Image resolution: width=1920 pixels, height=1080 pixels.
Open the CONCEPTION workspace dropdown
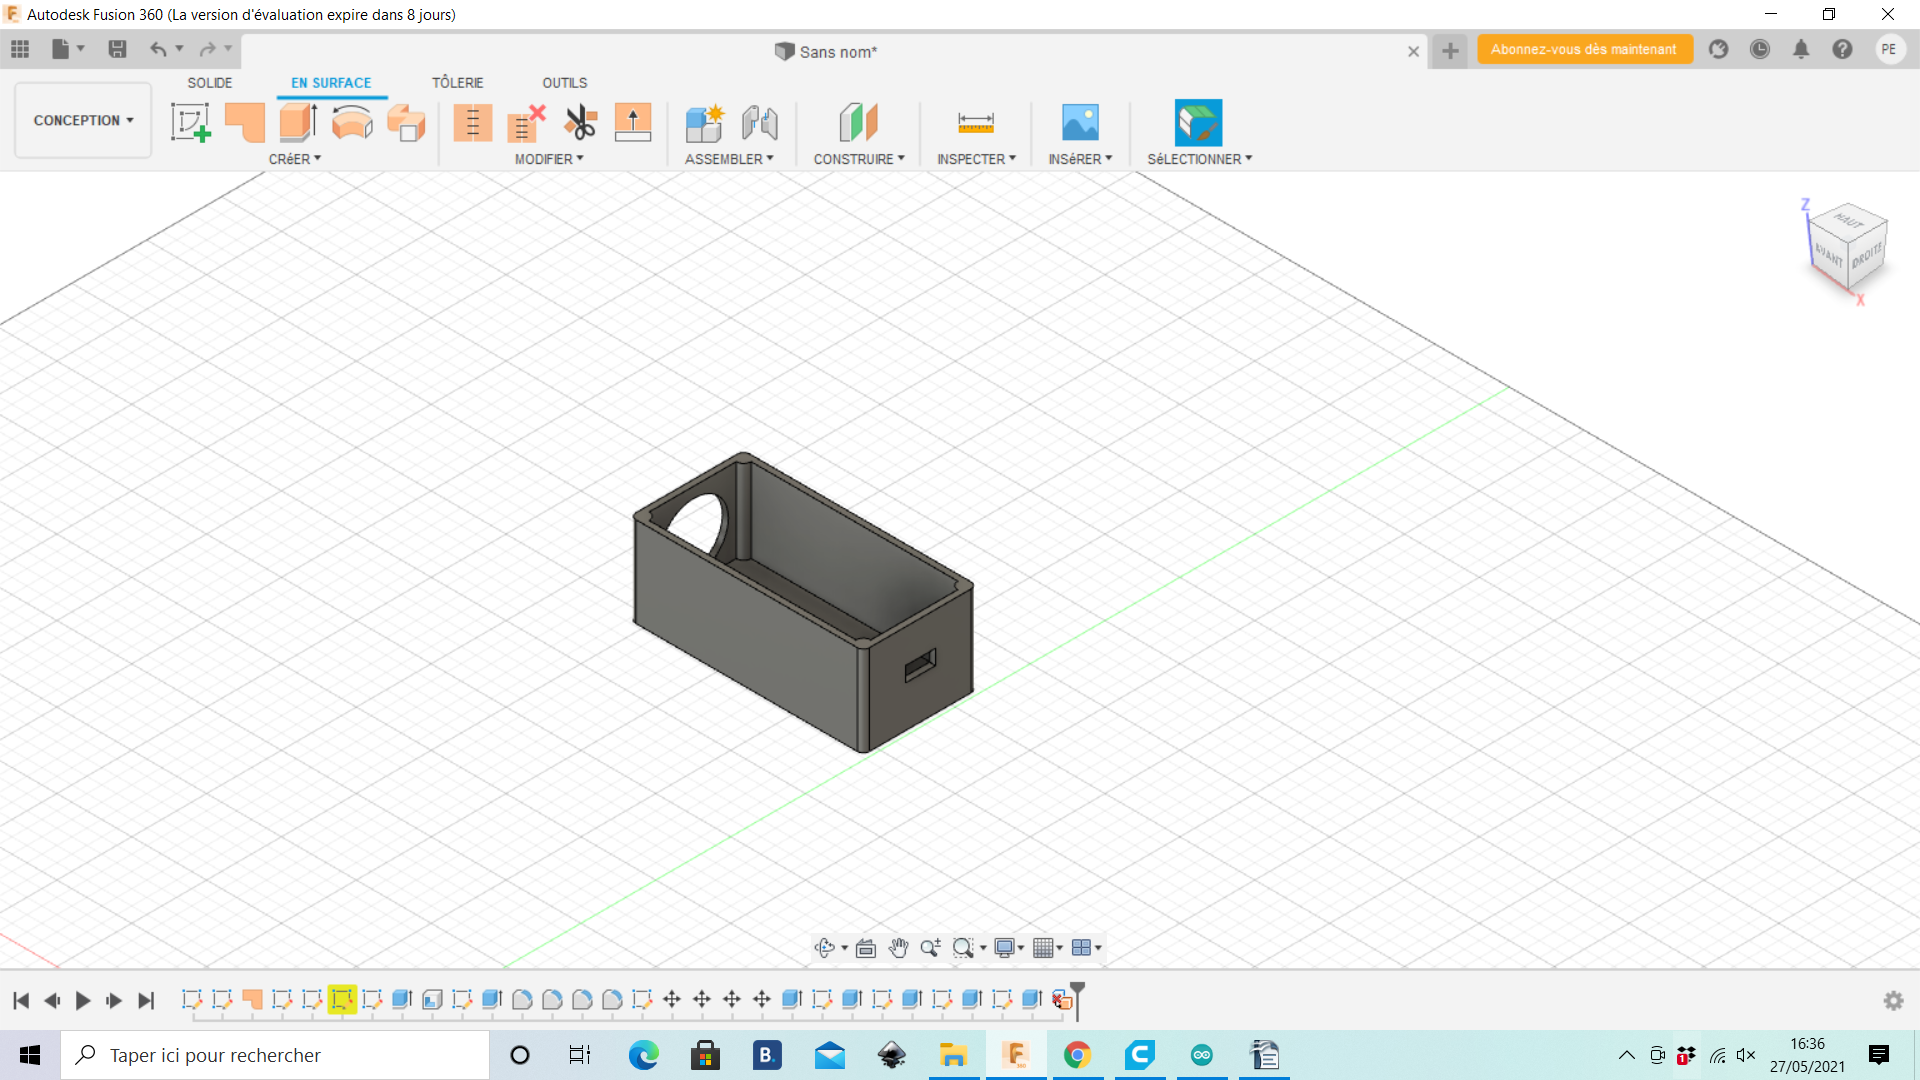[83, 120]
